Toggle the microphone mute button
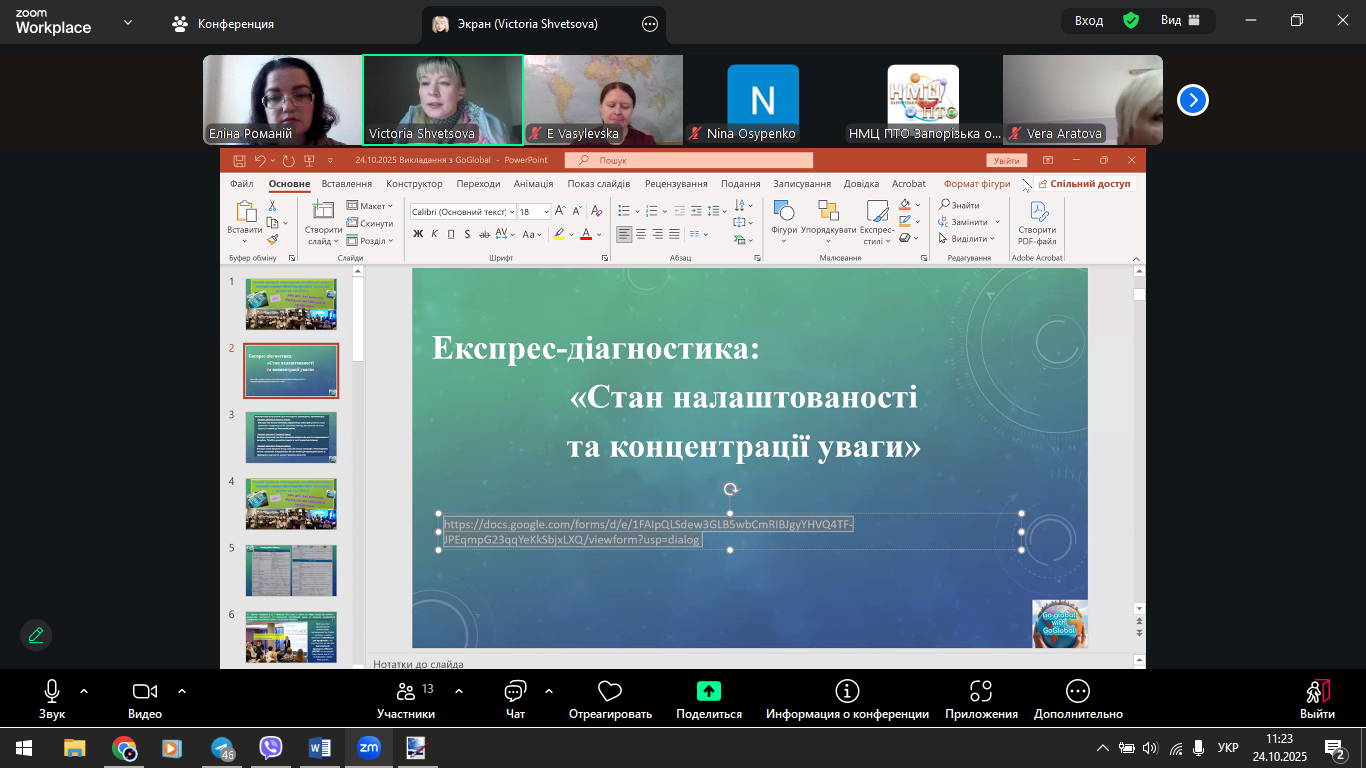 (52, 691)
